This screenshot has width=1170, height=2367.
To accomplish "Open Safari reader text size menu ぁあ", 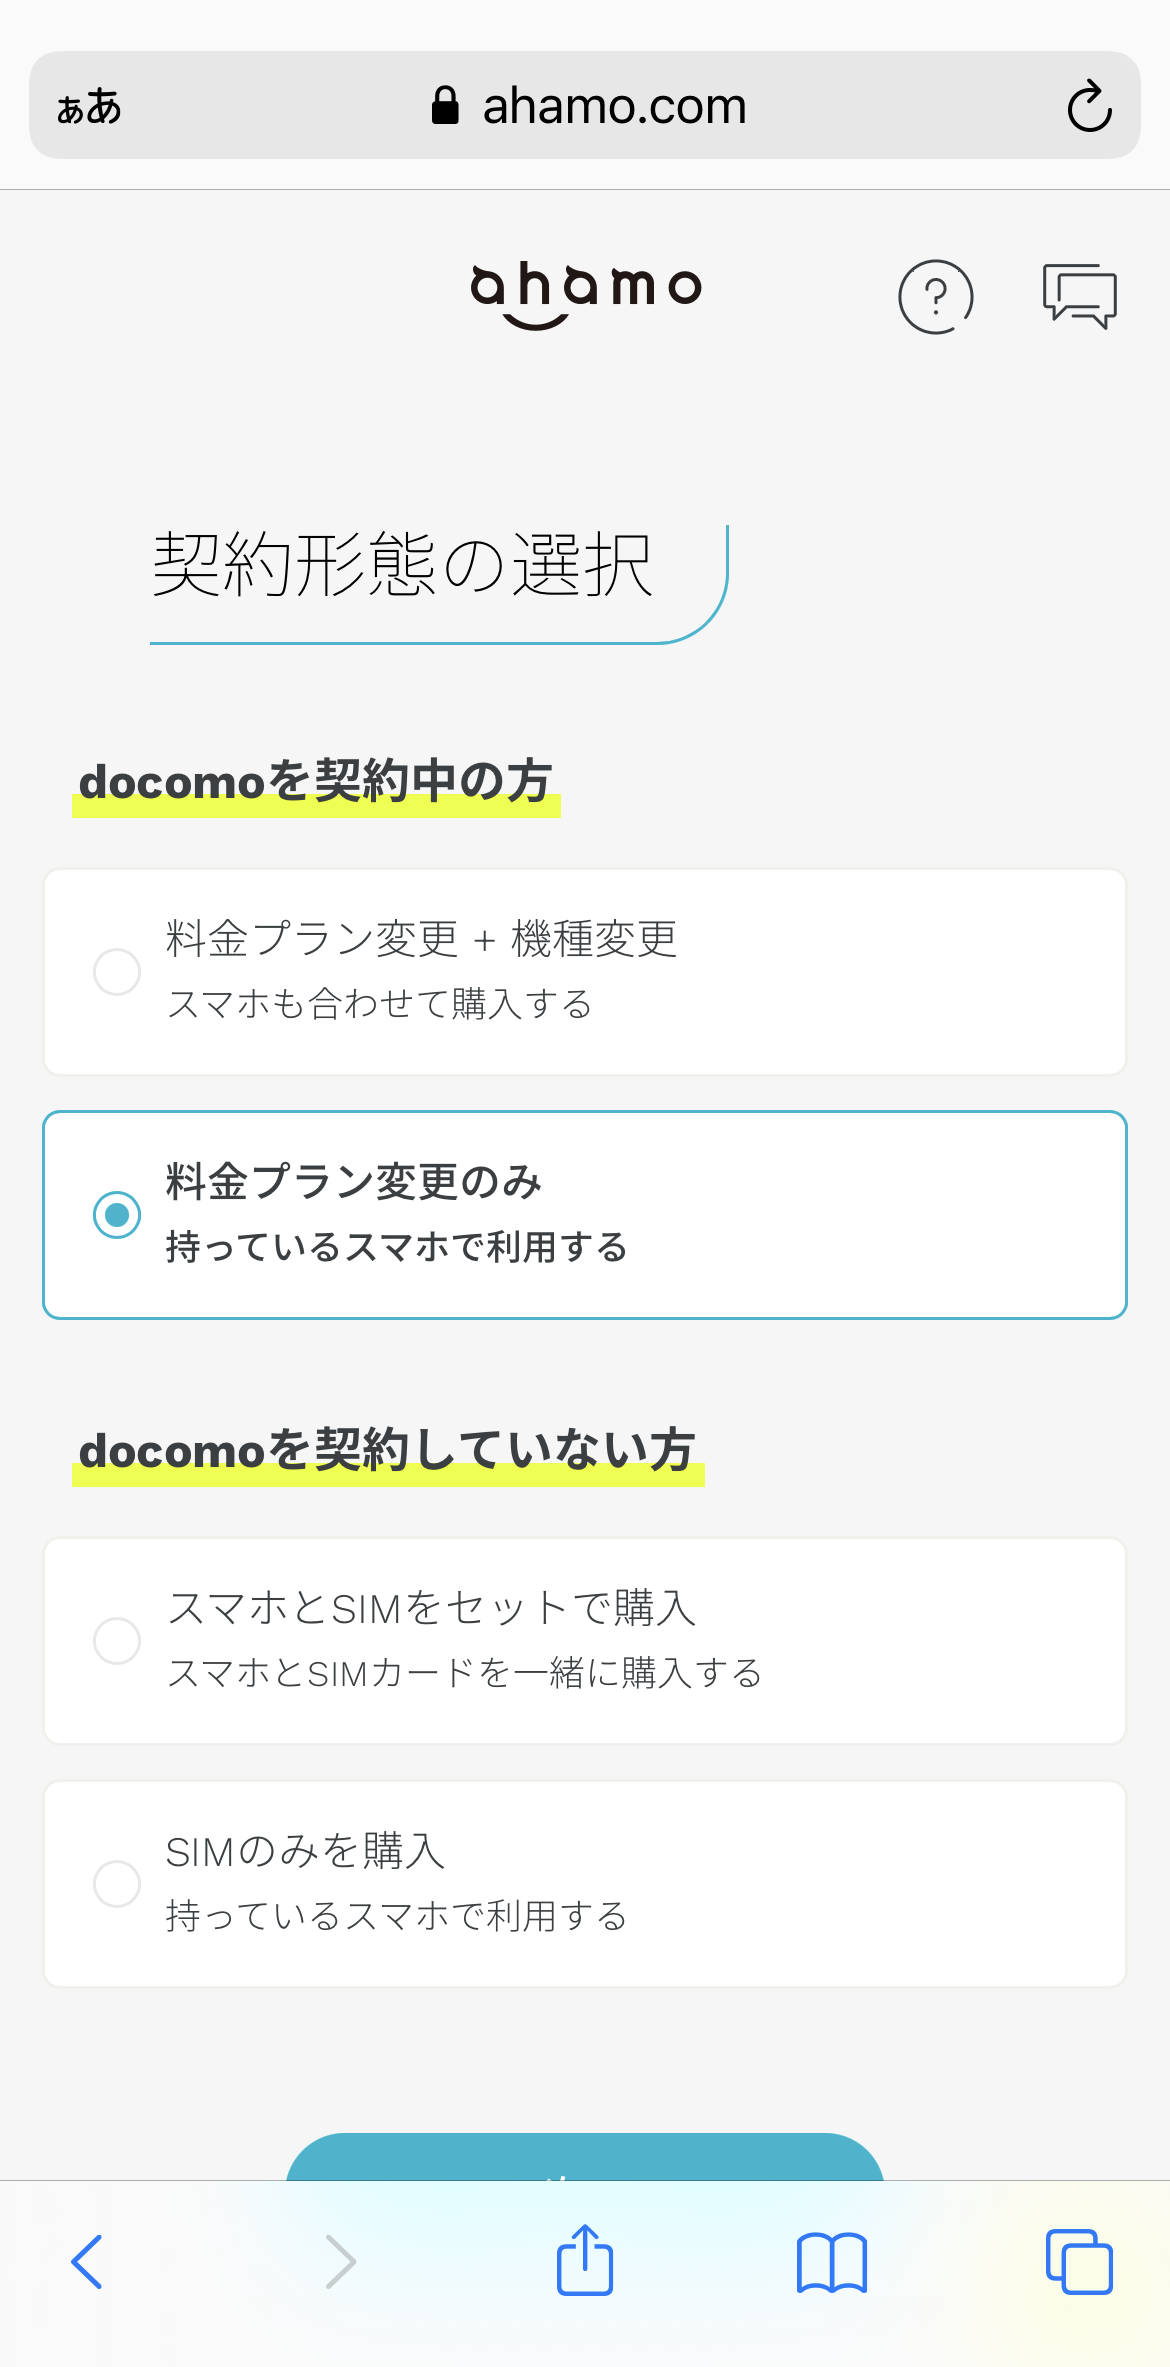I will click(89, 107).
